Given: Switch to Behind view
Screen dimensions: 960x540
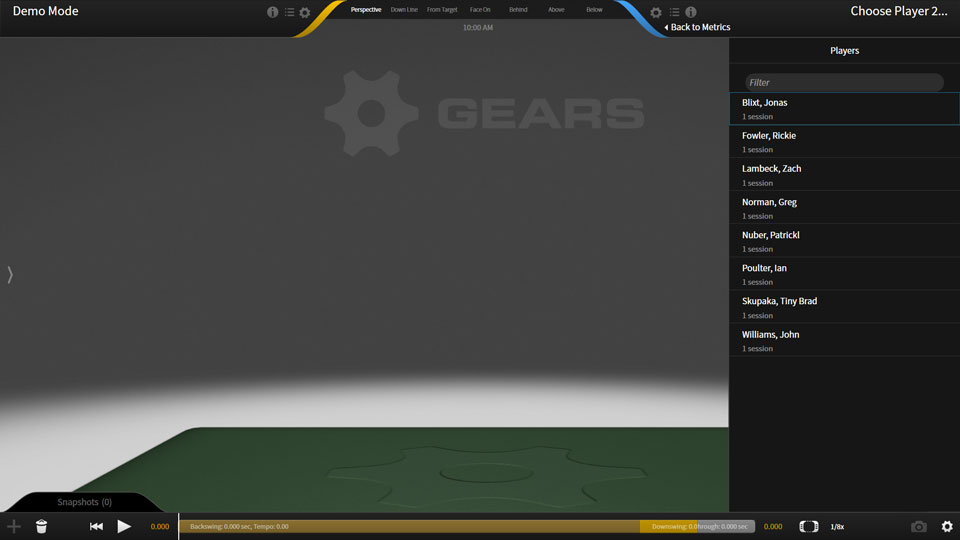Looking at the screenshot, I should (518, 10).
